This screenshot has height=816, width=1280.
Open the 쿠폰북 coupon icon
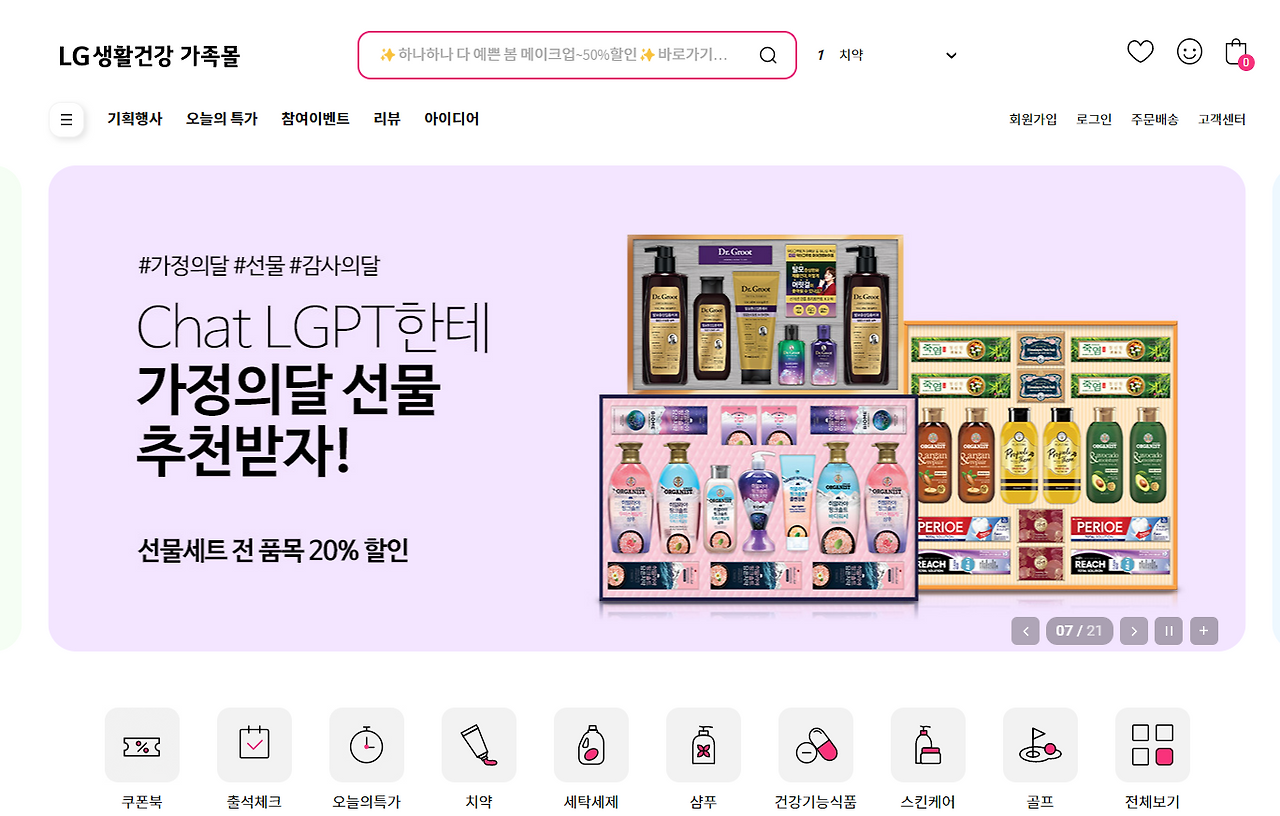[142, 745]
